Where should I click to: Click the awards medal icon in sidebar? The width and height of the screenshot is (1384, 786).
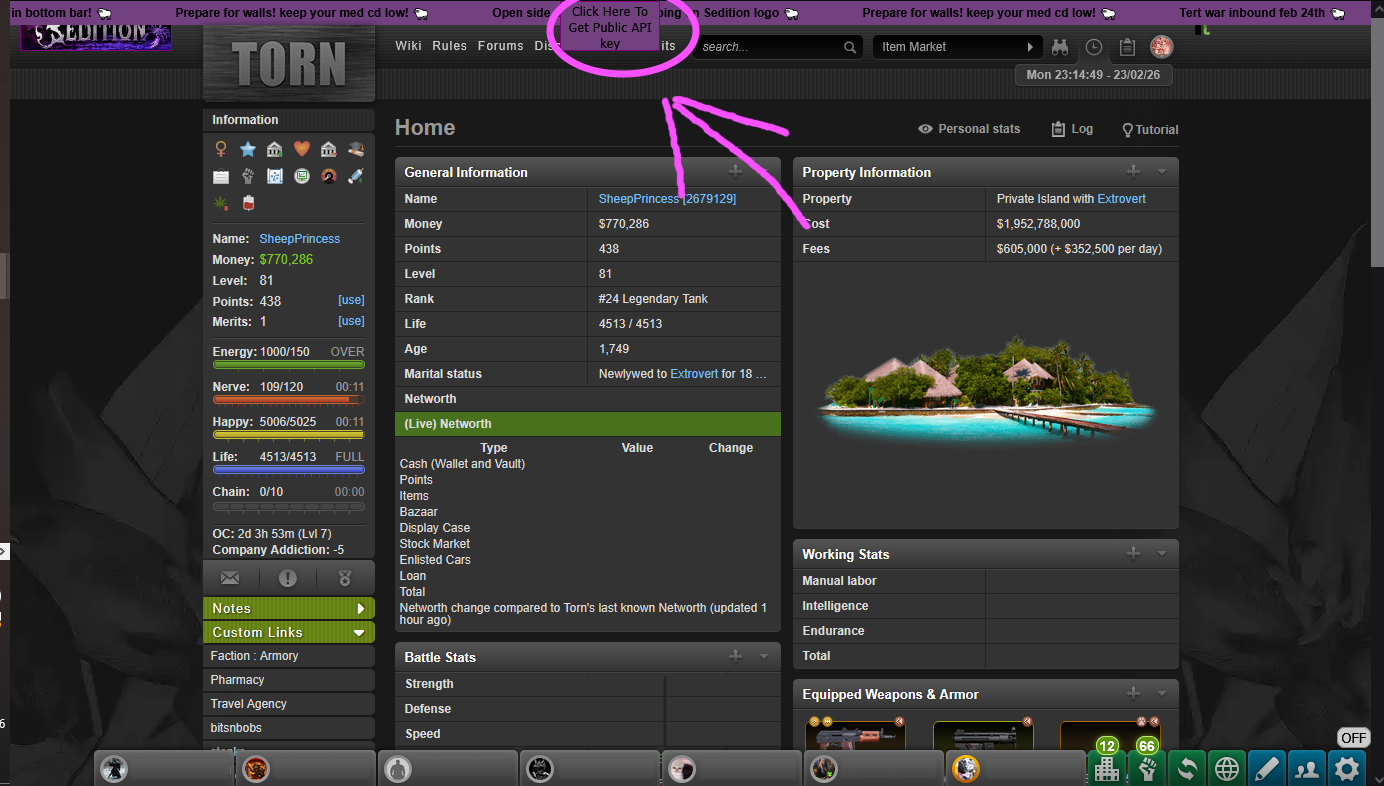345,578
